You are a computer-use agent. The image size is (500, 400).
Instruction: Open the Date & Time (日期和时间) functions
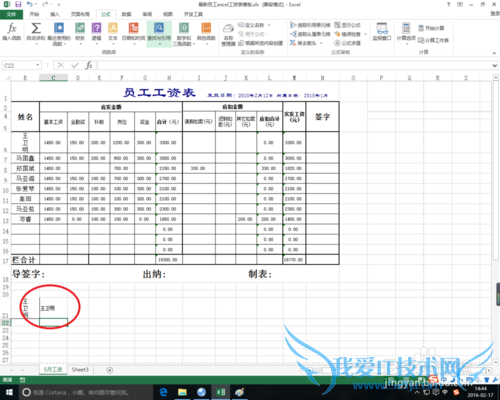pos(133,33)
